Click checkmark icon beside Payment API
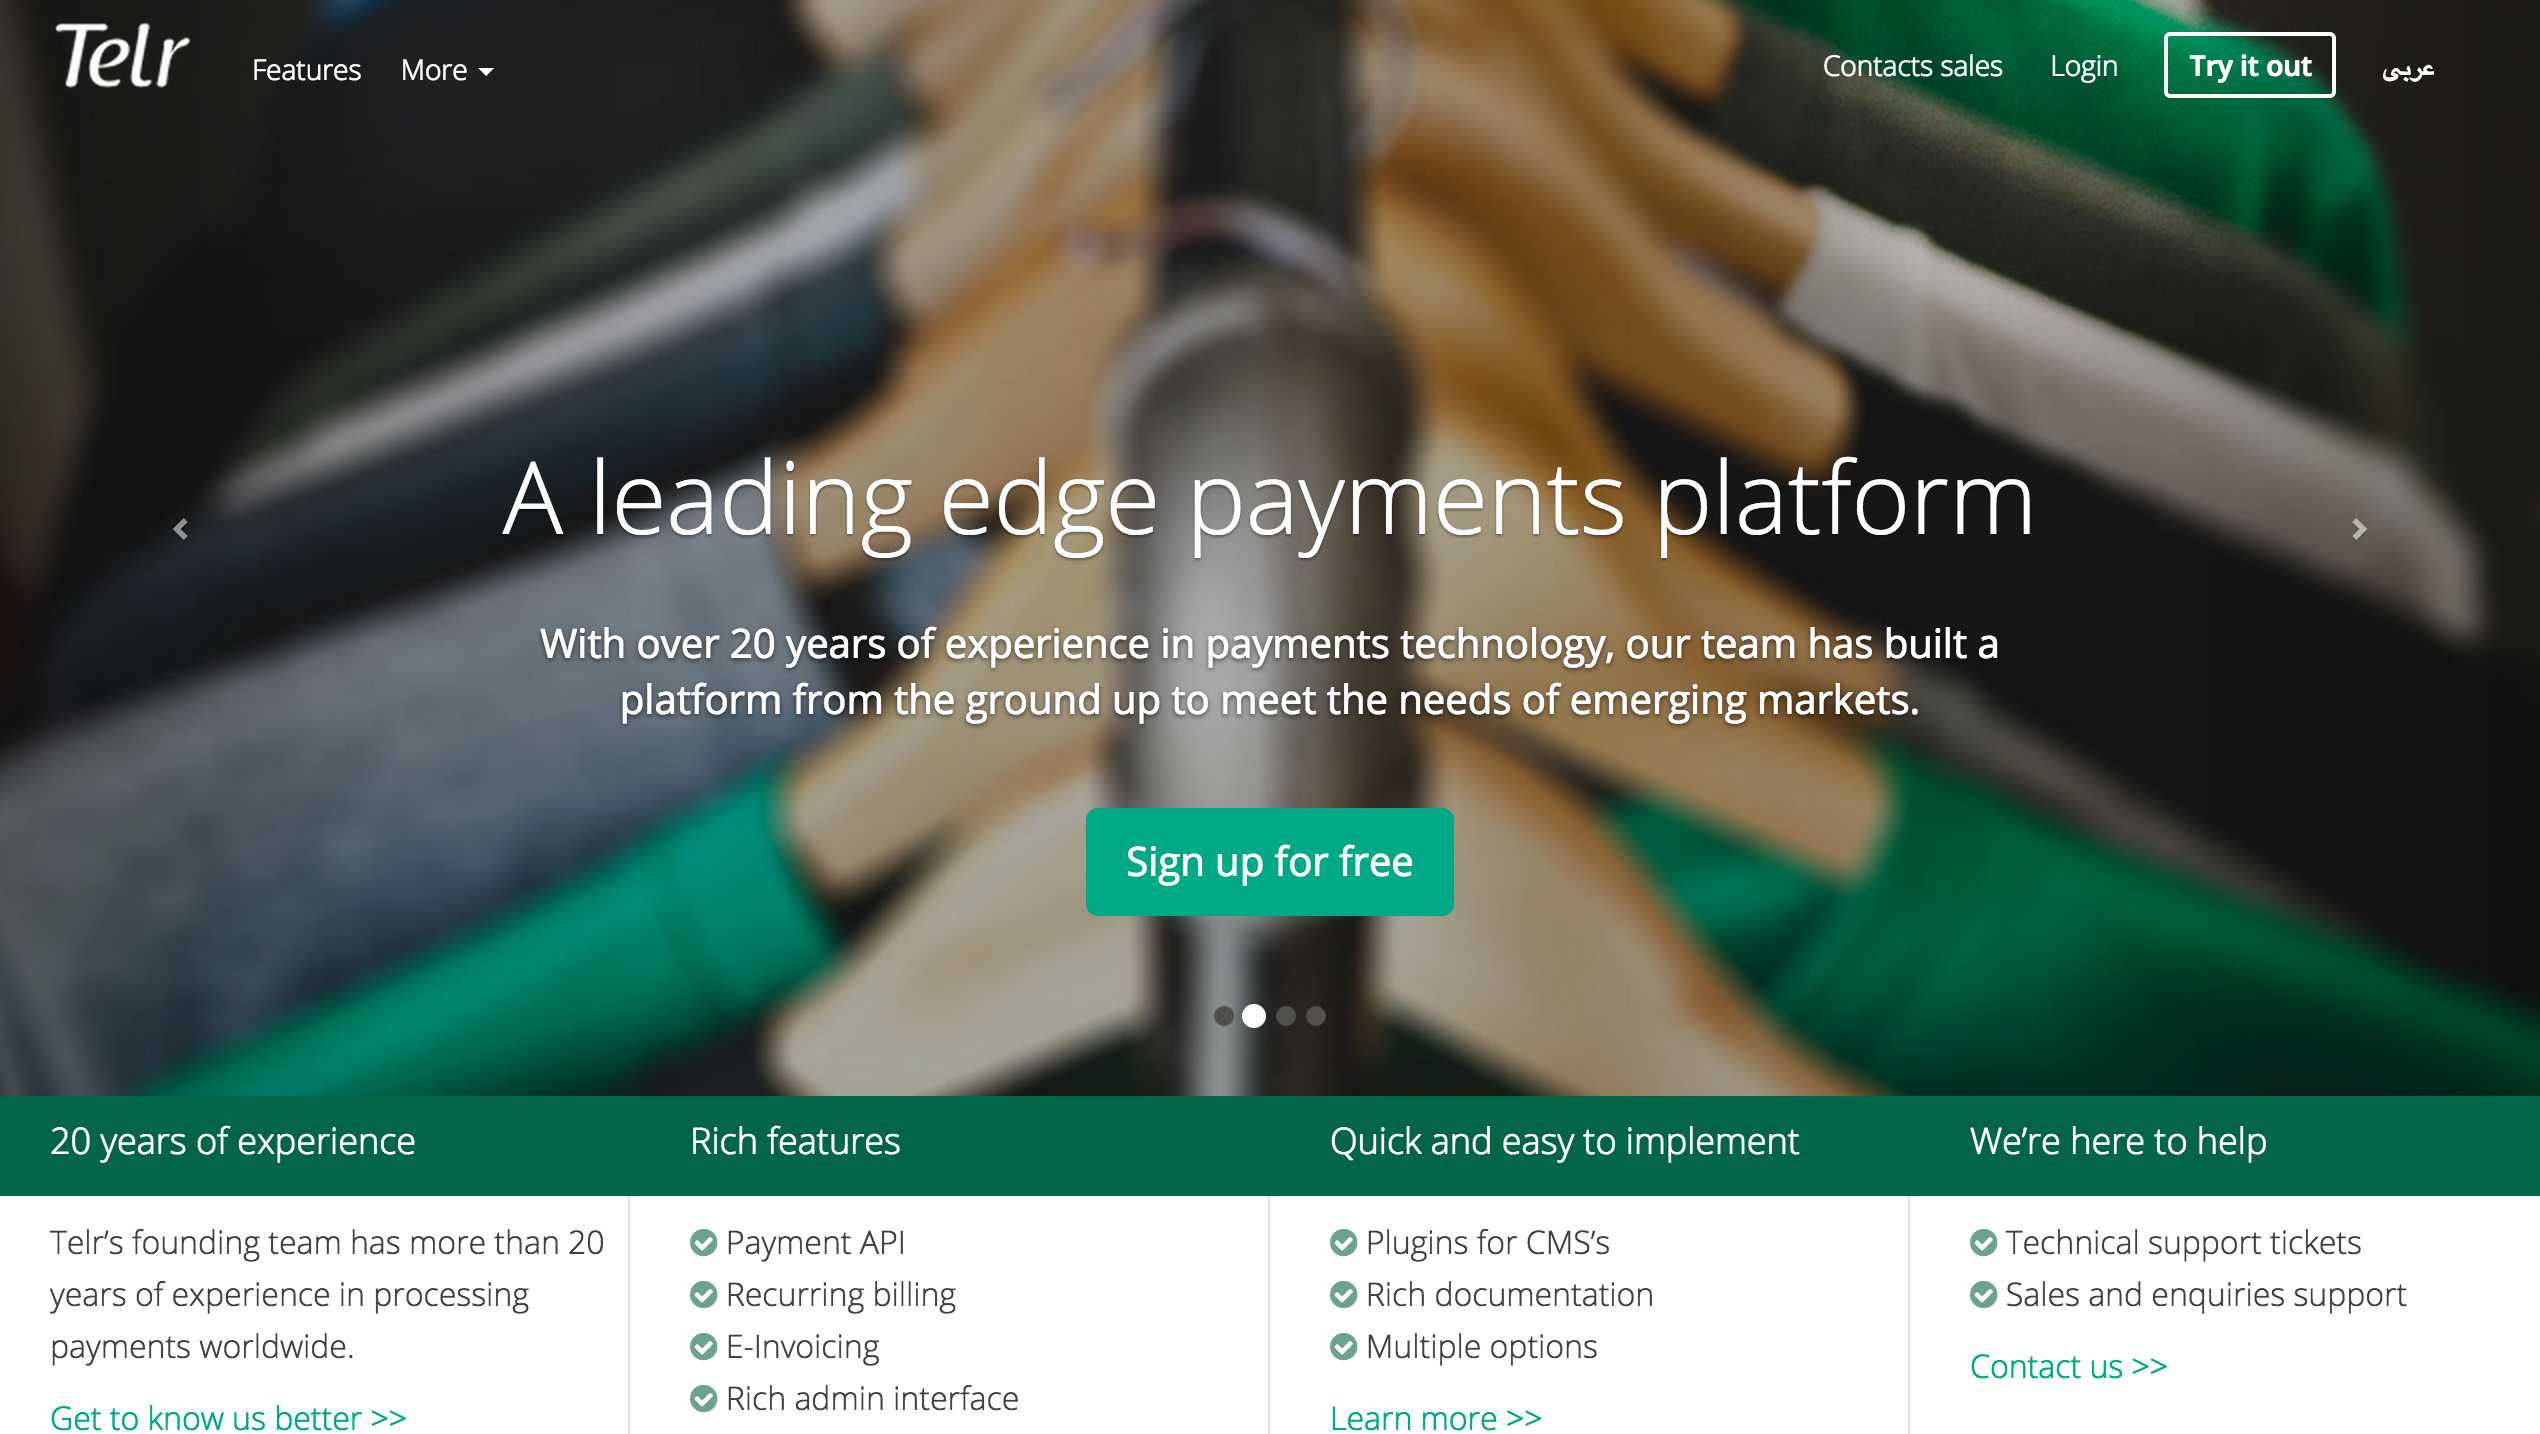Screen dimensions: 2540x1434 (704, 1242)
